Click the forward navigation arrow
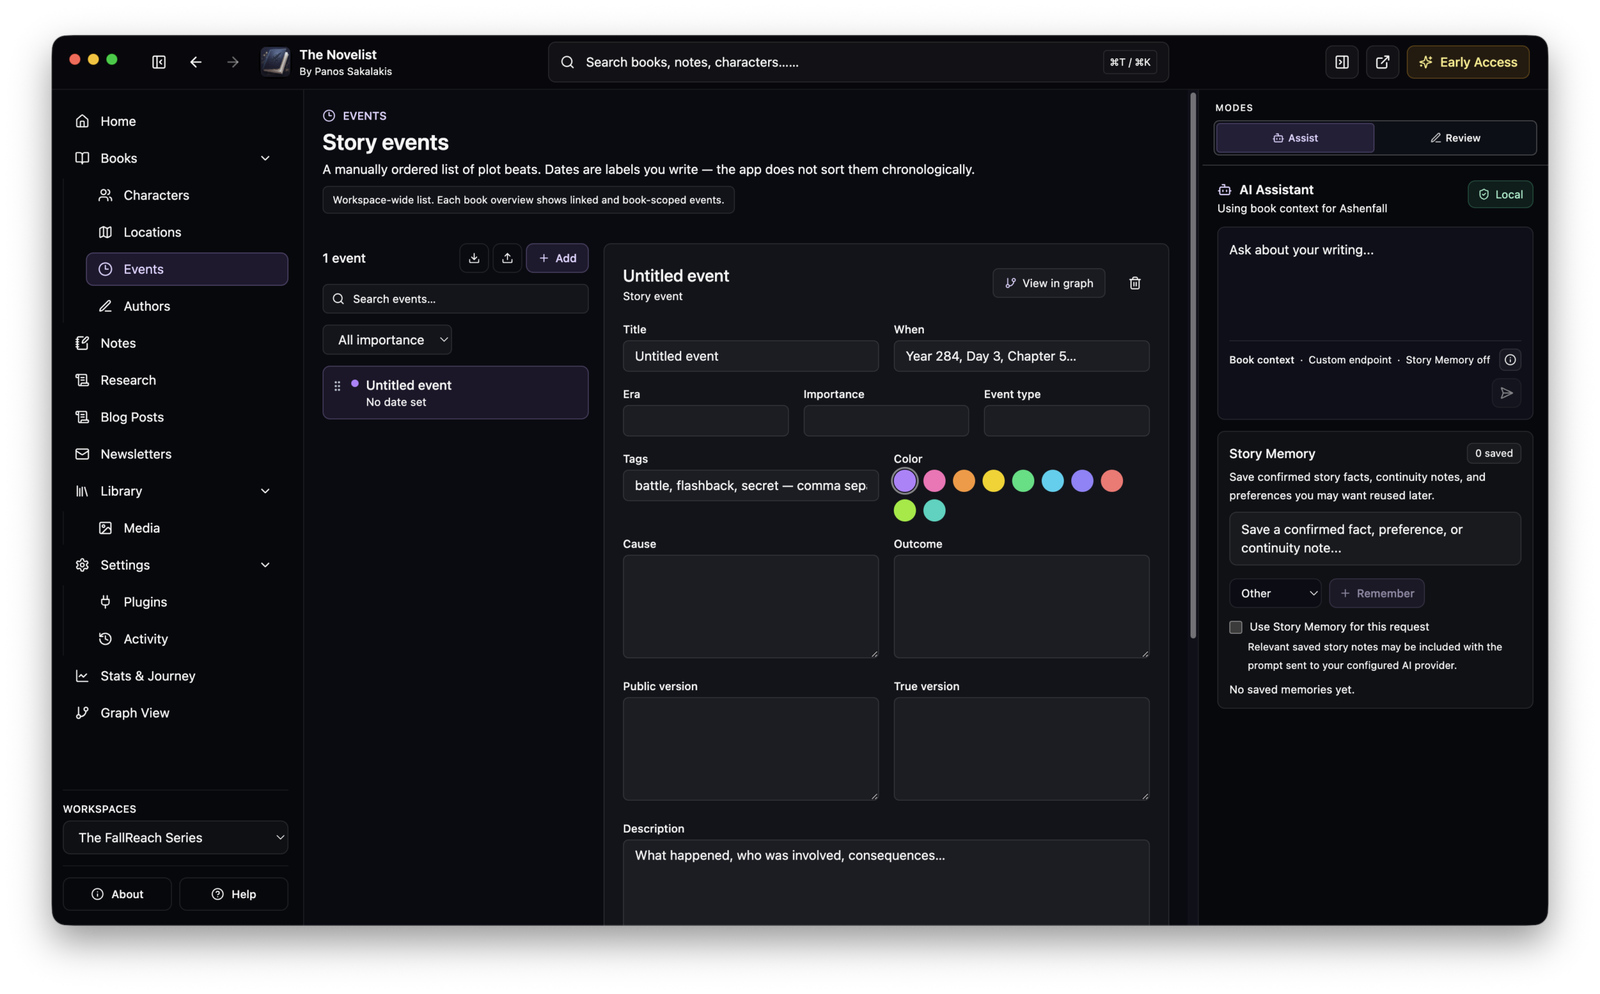 tap(233, 62)
